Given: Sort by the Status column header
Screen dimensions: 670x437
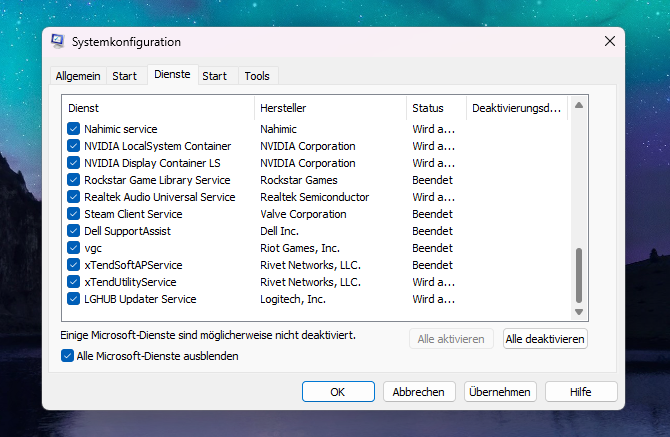Looking at the screenshot, I should click(436, 108).
